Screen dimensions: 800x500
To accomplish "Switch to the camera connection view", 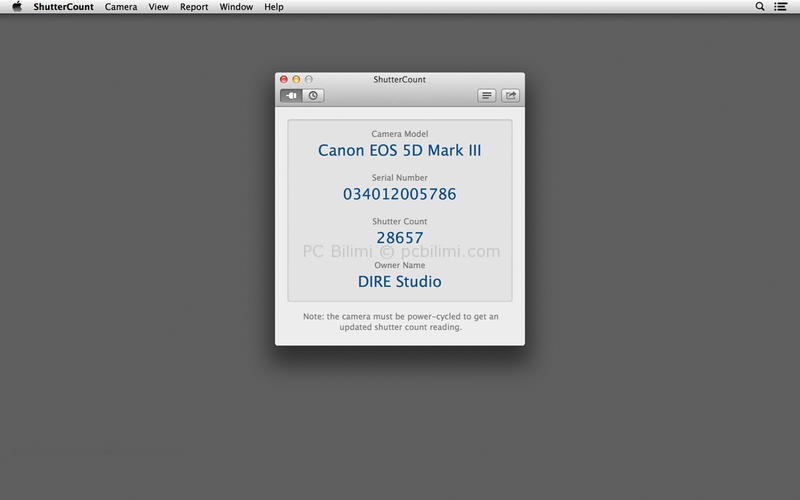I will (291, 95).
